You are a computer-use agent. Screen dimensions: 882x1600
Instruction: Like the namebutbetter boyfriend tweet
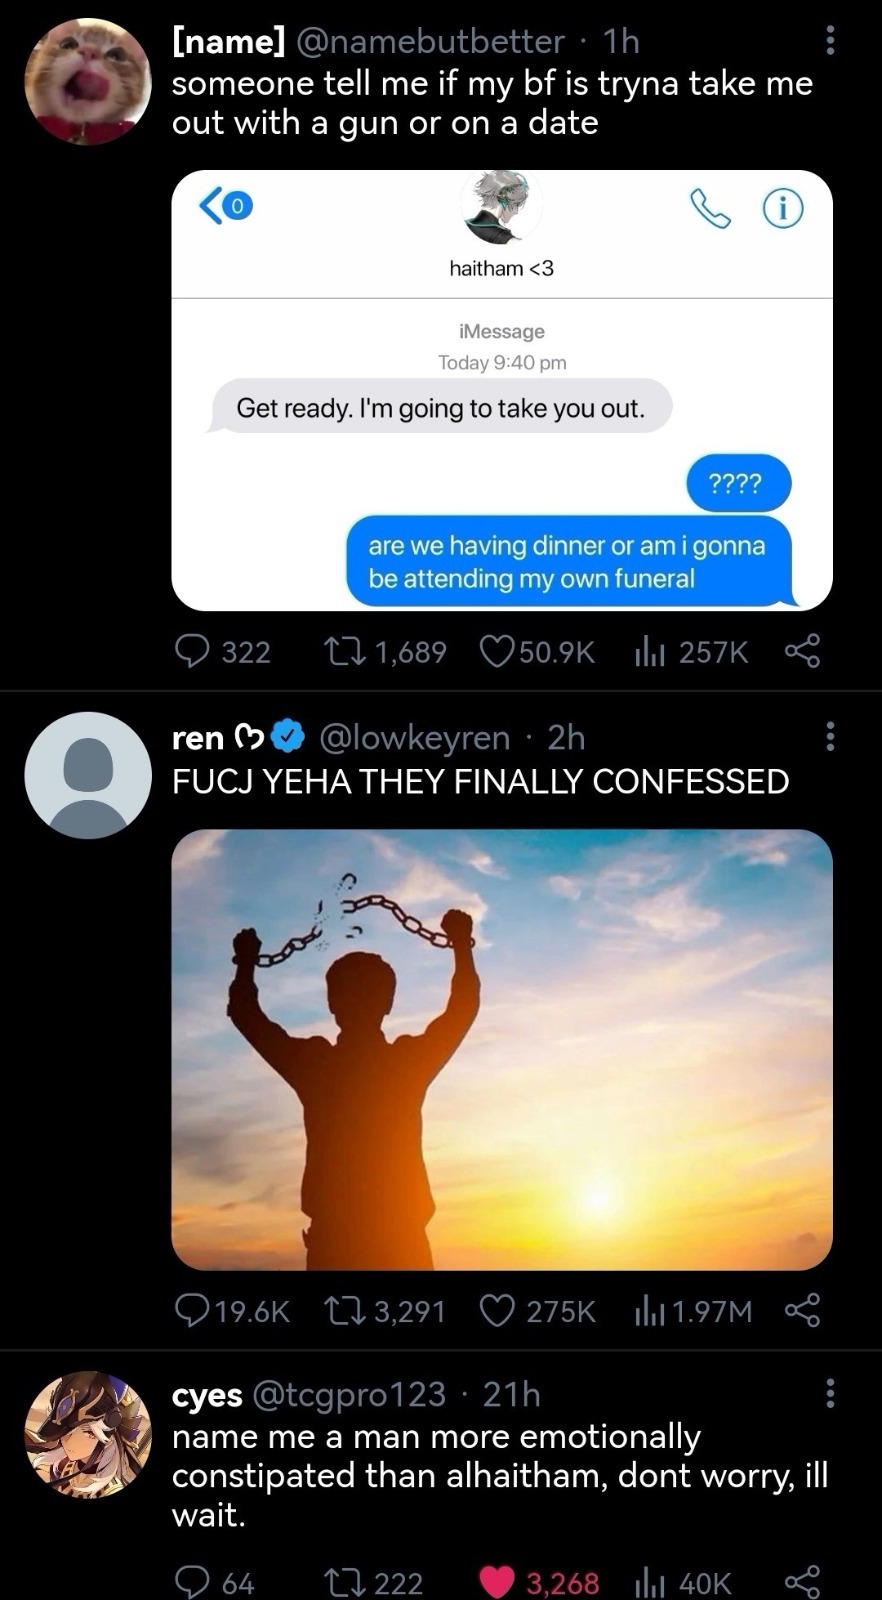click(498, 652)
